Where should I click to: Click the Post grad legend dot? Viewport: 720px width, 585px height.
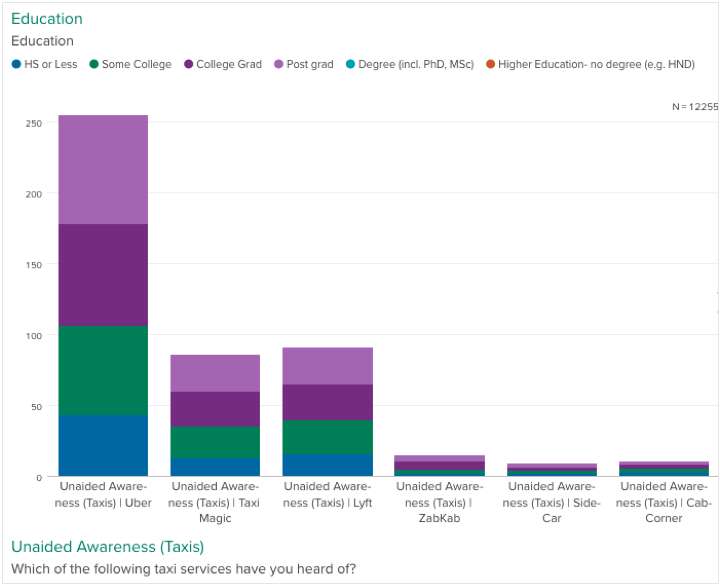point(279,64)
